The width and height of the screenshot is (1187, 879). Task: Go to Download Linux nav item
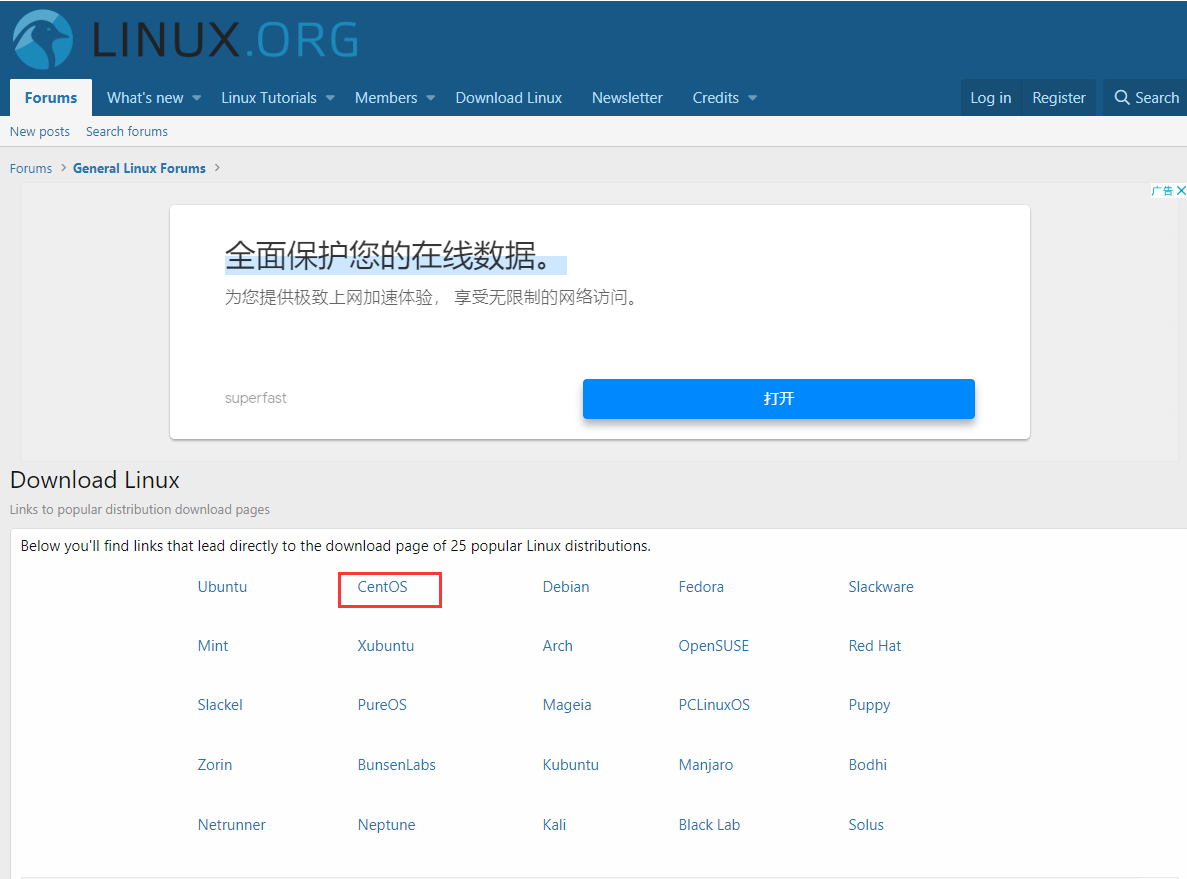coord(509,98)
